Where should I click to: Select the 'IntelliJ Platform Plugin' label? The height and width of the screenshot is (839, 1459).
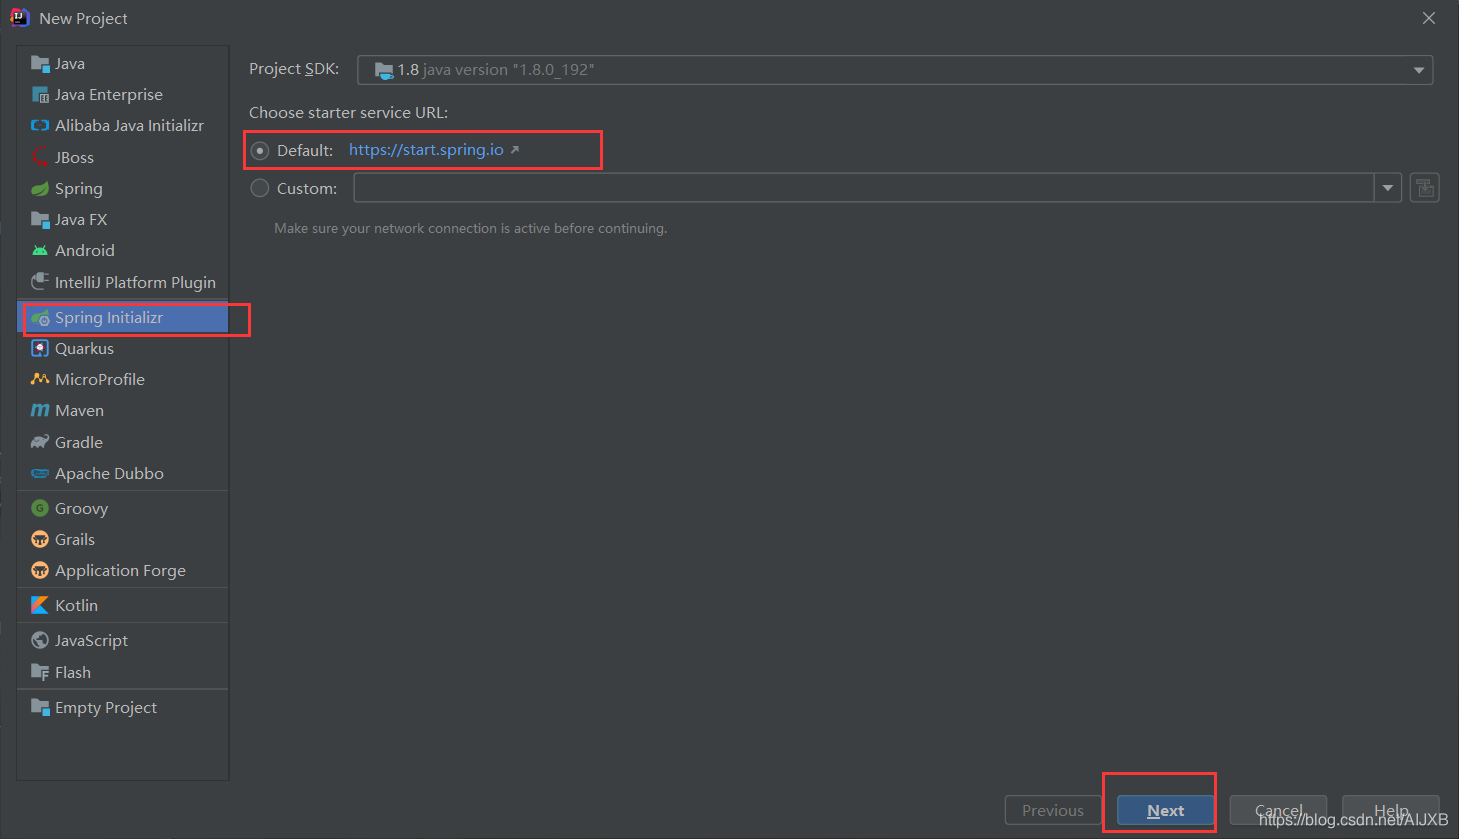(135, 283)
